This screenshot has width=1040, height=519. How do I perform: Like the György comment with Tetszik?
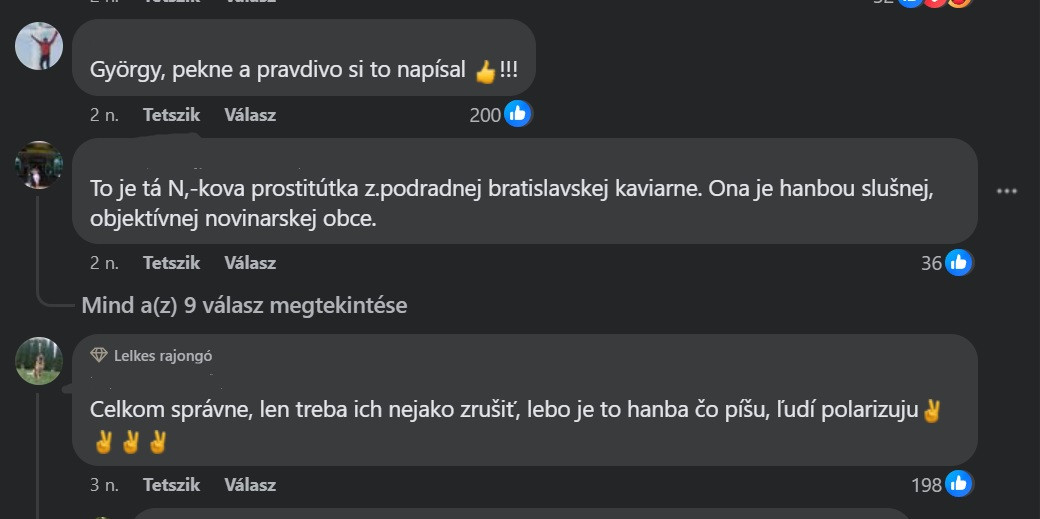pyautogui.click(x=171, y=115)
